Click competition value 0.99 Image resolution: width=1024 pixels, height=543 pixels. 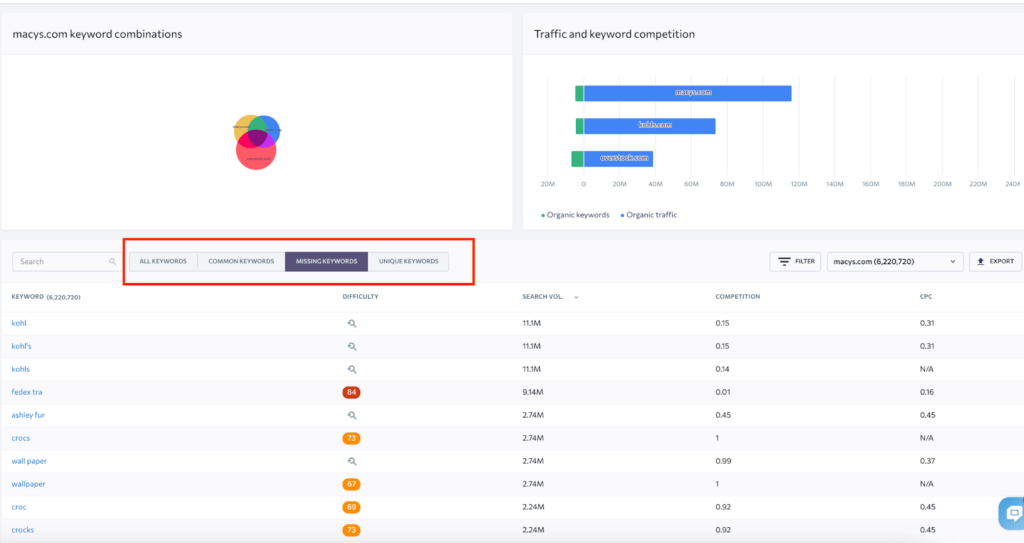click(723, 461)
